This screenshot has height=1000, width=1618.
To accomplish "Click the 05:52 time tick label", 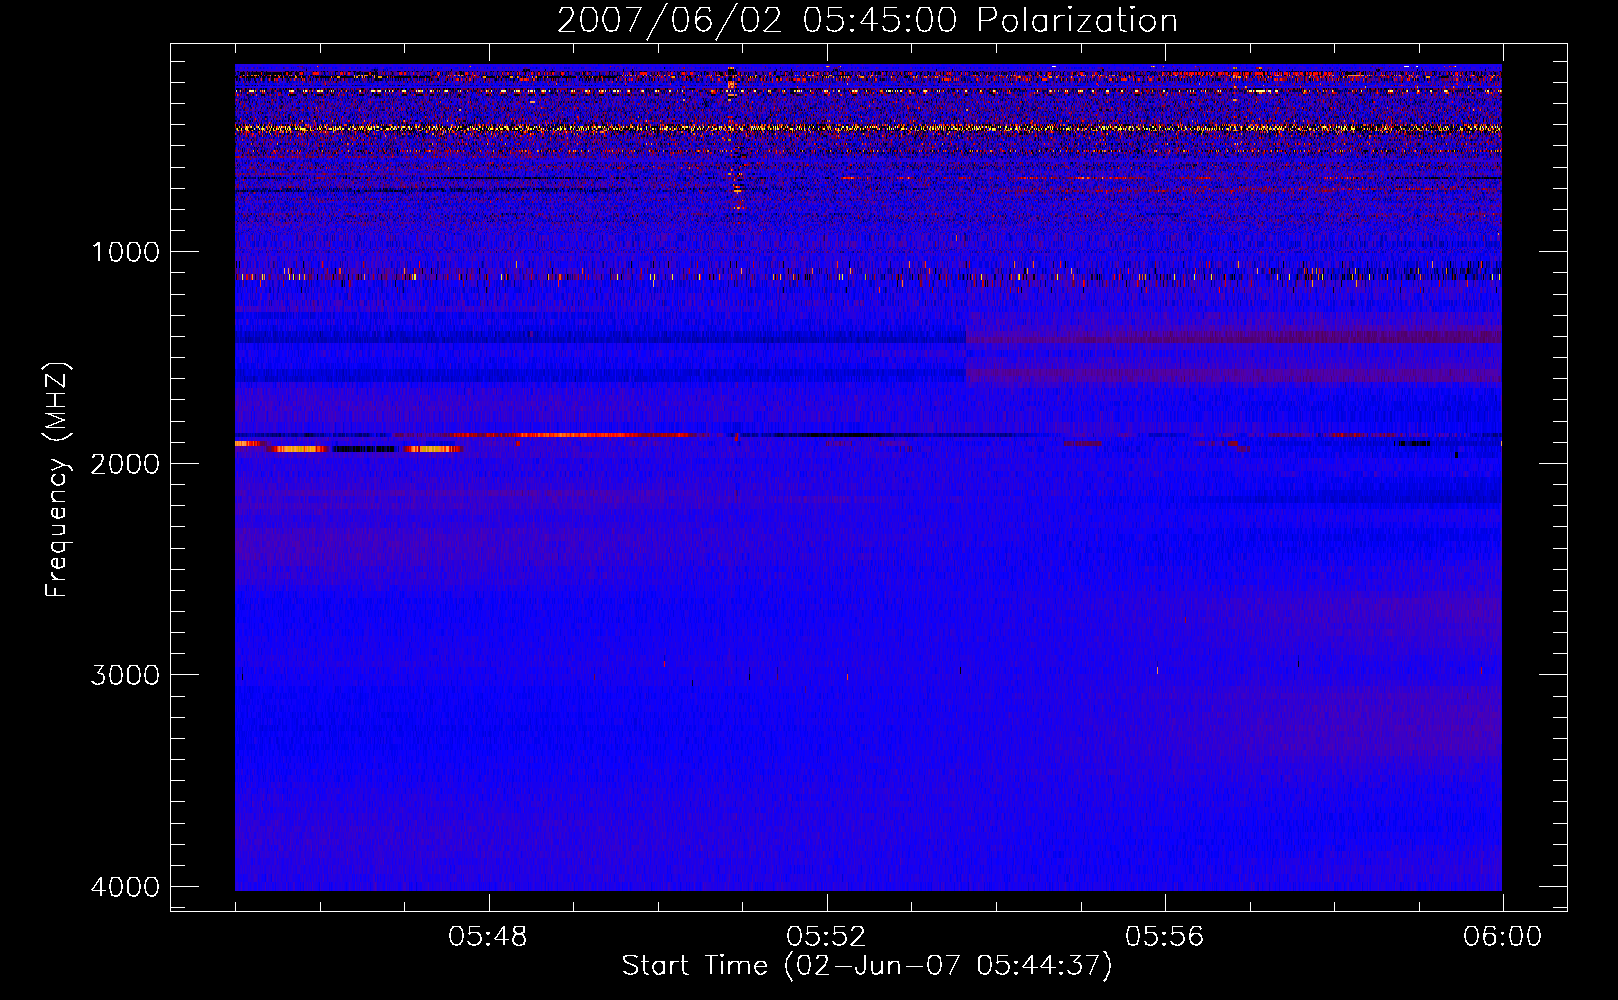I will click(826, 937).
